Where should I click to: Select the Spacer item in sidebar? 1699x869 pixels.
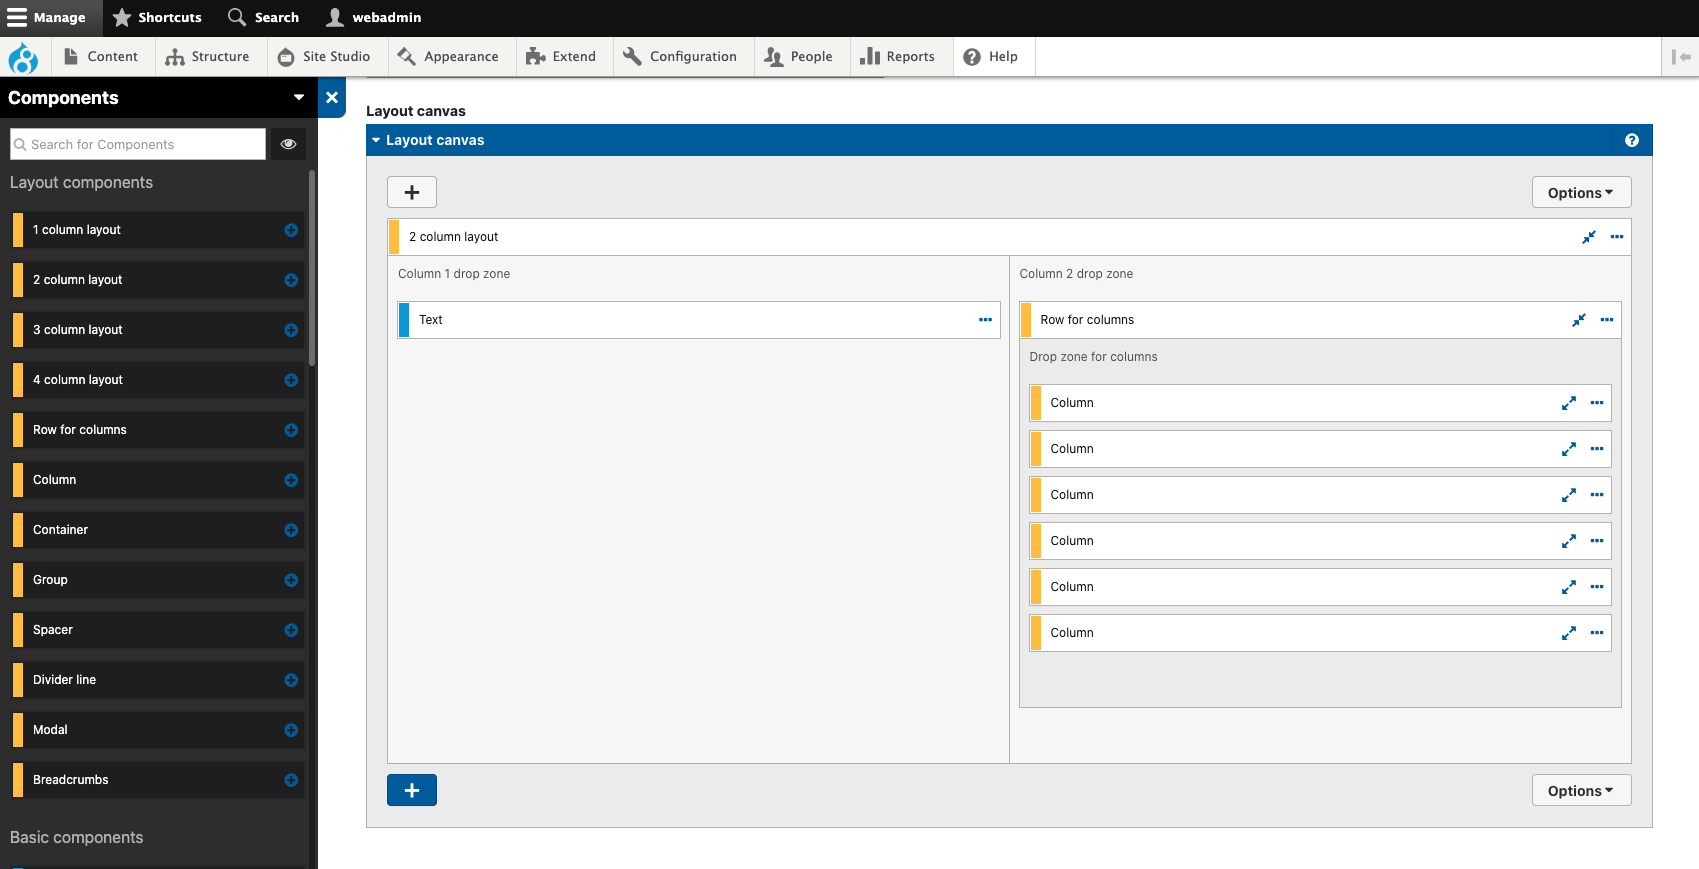tap(158, 630)
